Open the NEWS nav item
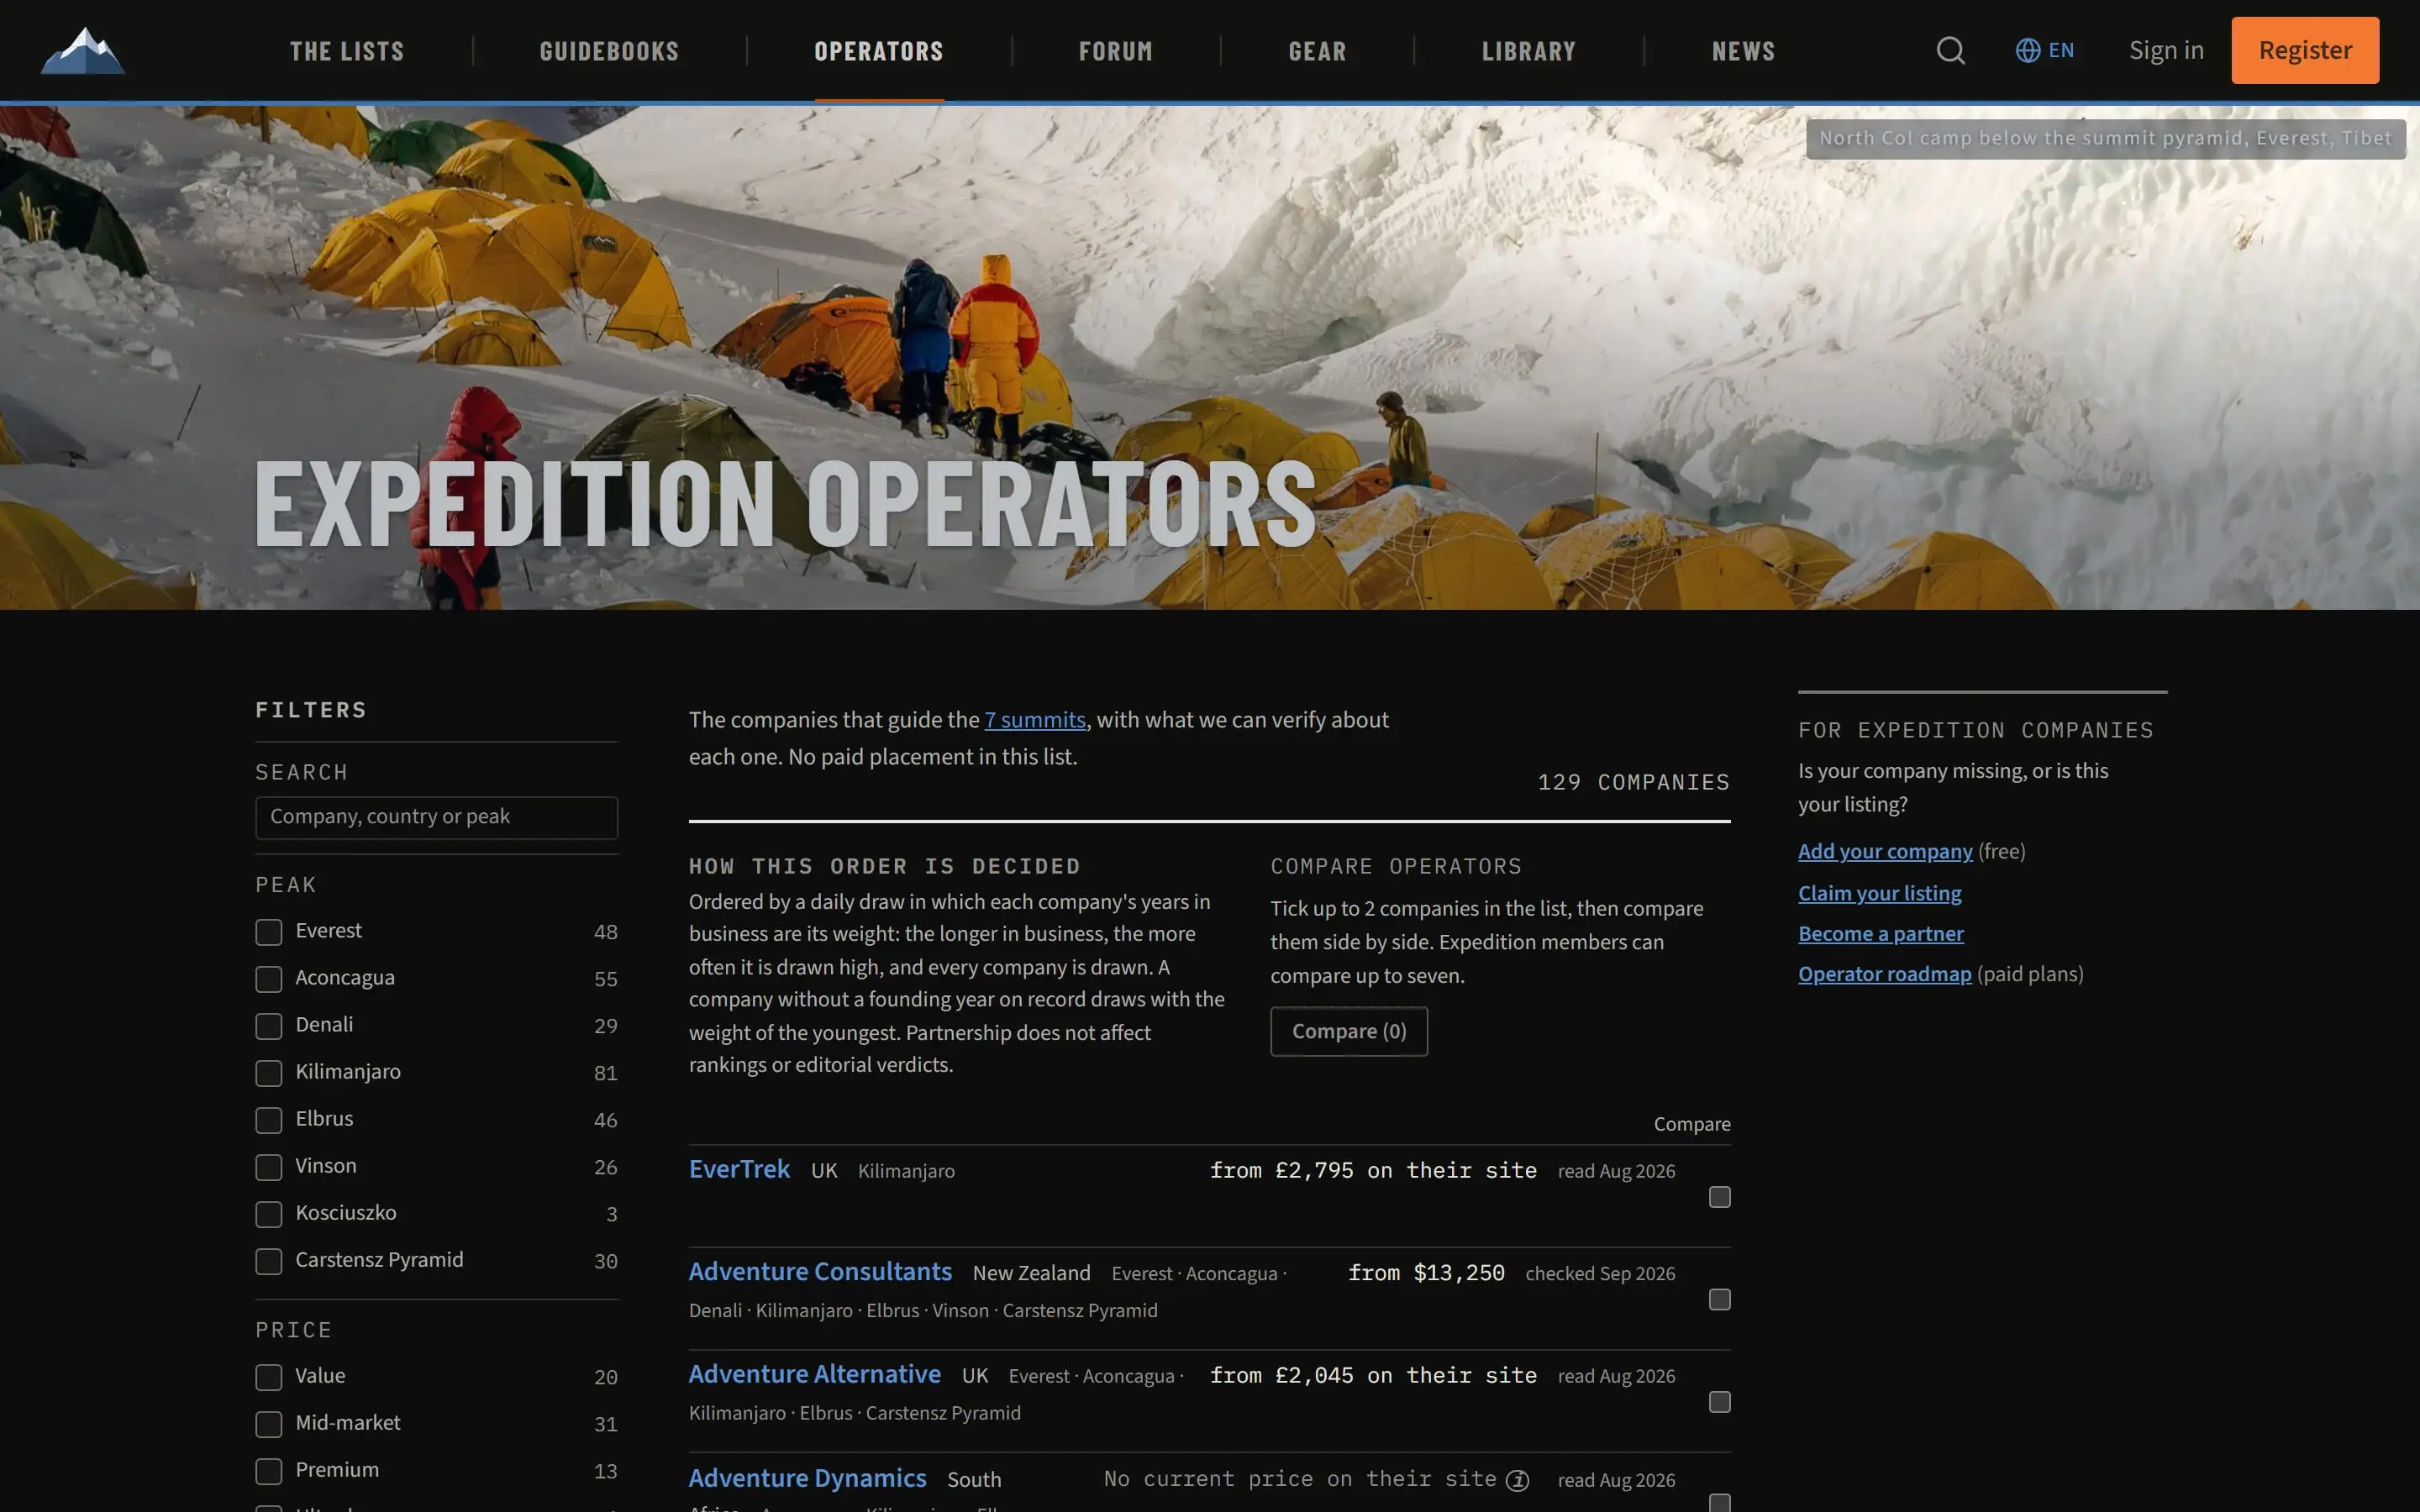Screen dimensions: 2420x1512 point(1743,51)
